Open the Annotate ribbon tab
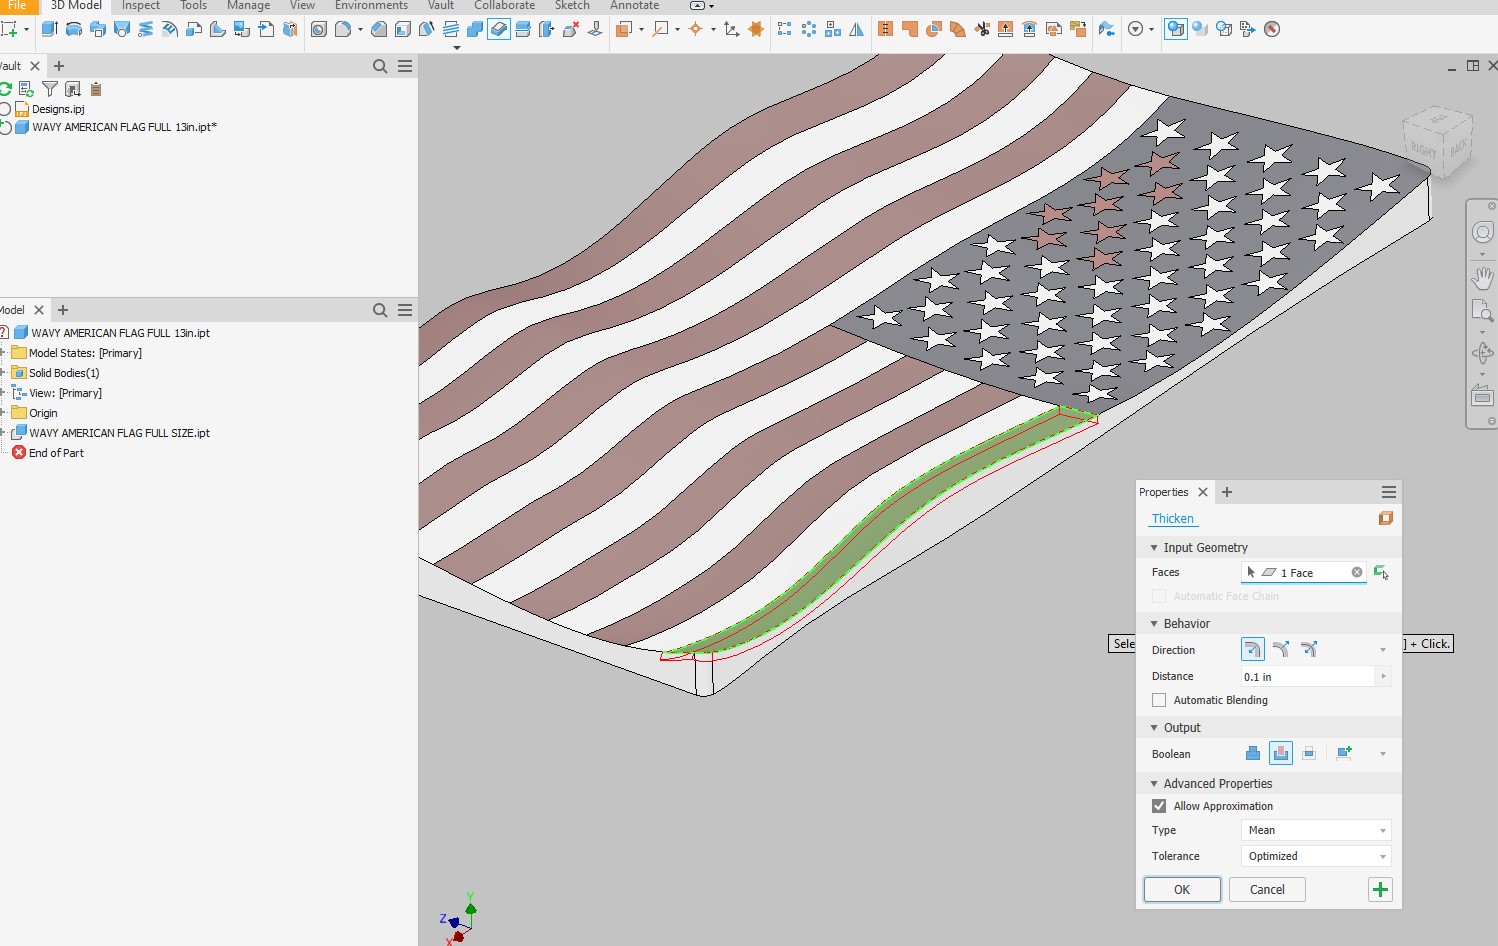1498x946 pixels. 634,6
